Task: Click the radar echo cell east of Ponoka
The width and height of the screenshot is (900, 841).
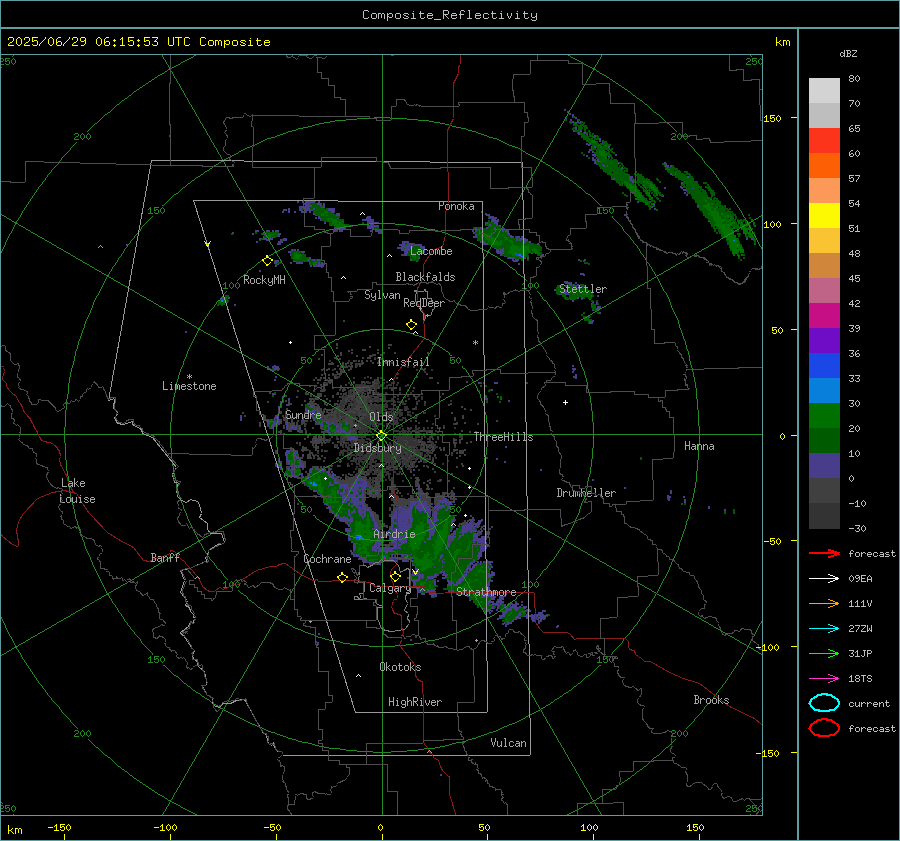Action: pyautogui.click(x=507, y=240)
